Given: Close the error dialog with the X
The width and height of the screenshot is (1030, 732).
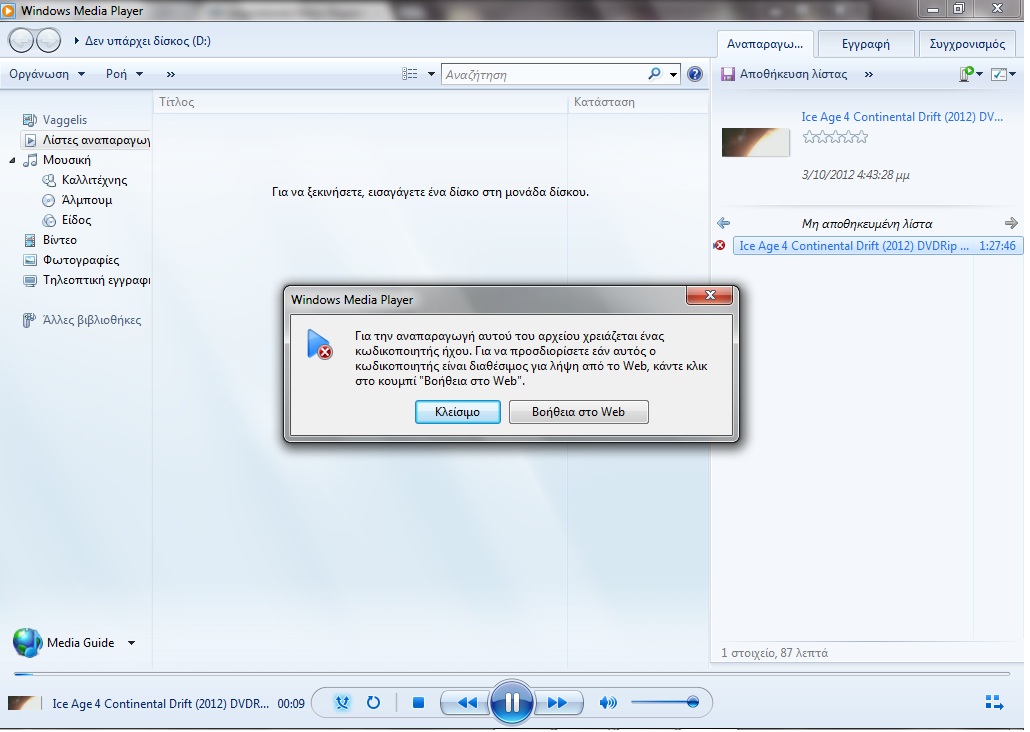Looking at the screenshot, I should pos(709,296).
